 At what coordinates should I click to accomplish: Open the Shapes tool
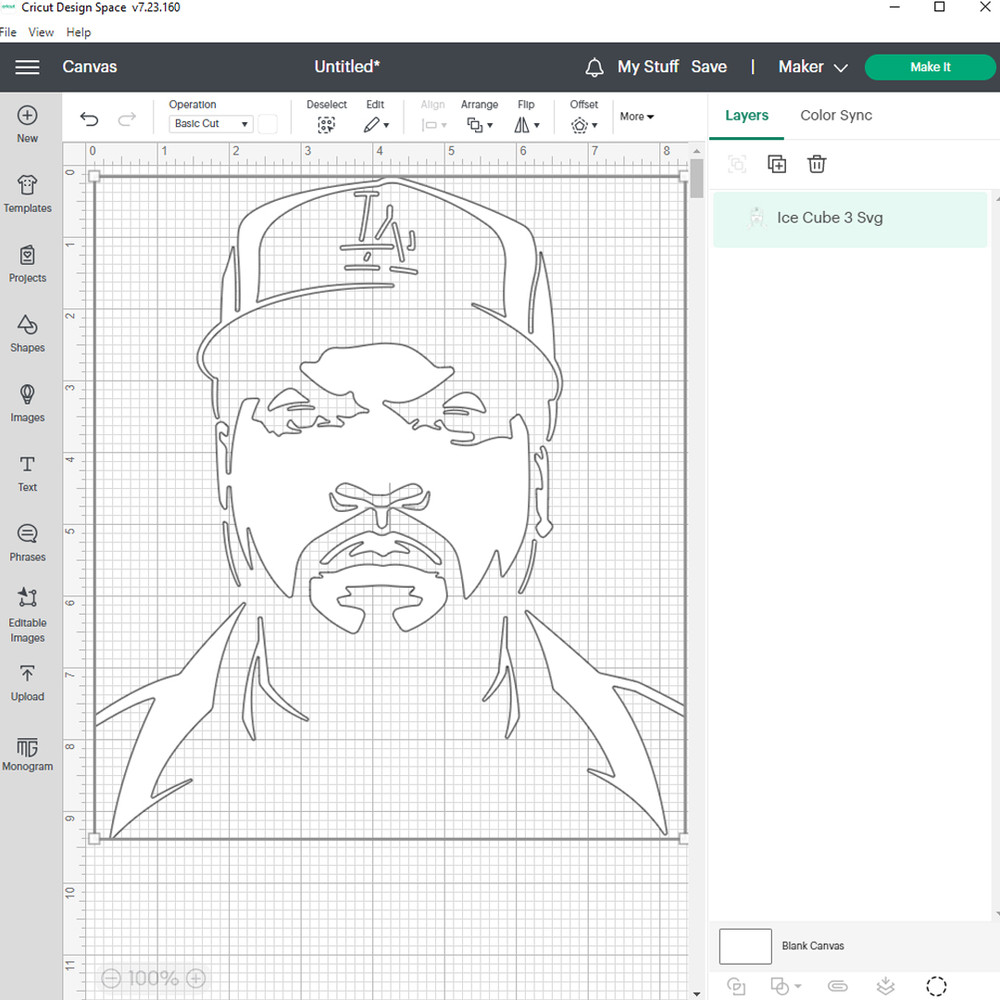tap(27, 333)
